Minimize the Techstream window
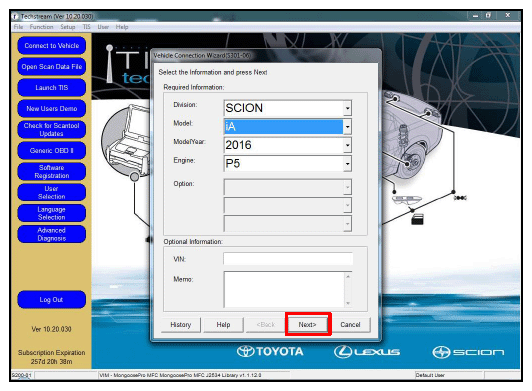The height and width of the screenshot is (391, 532). tap(475, 16)
